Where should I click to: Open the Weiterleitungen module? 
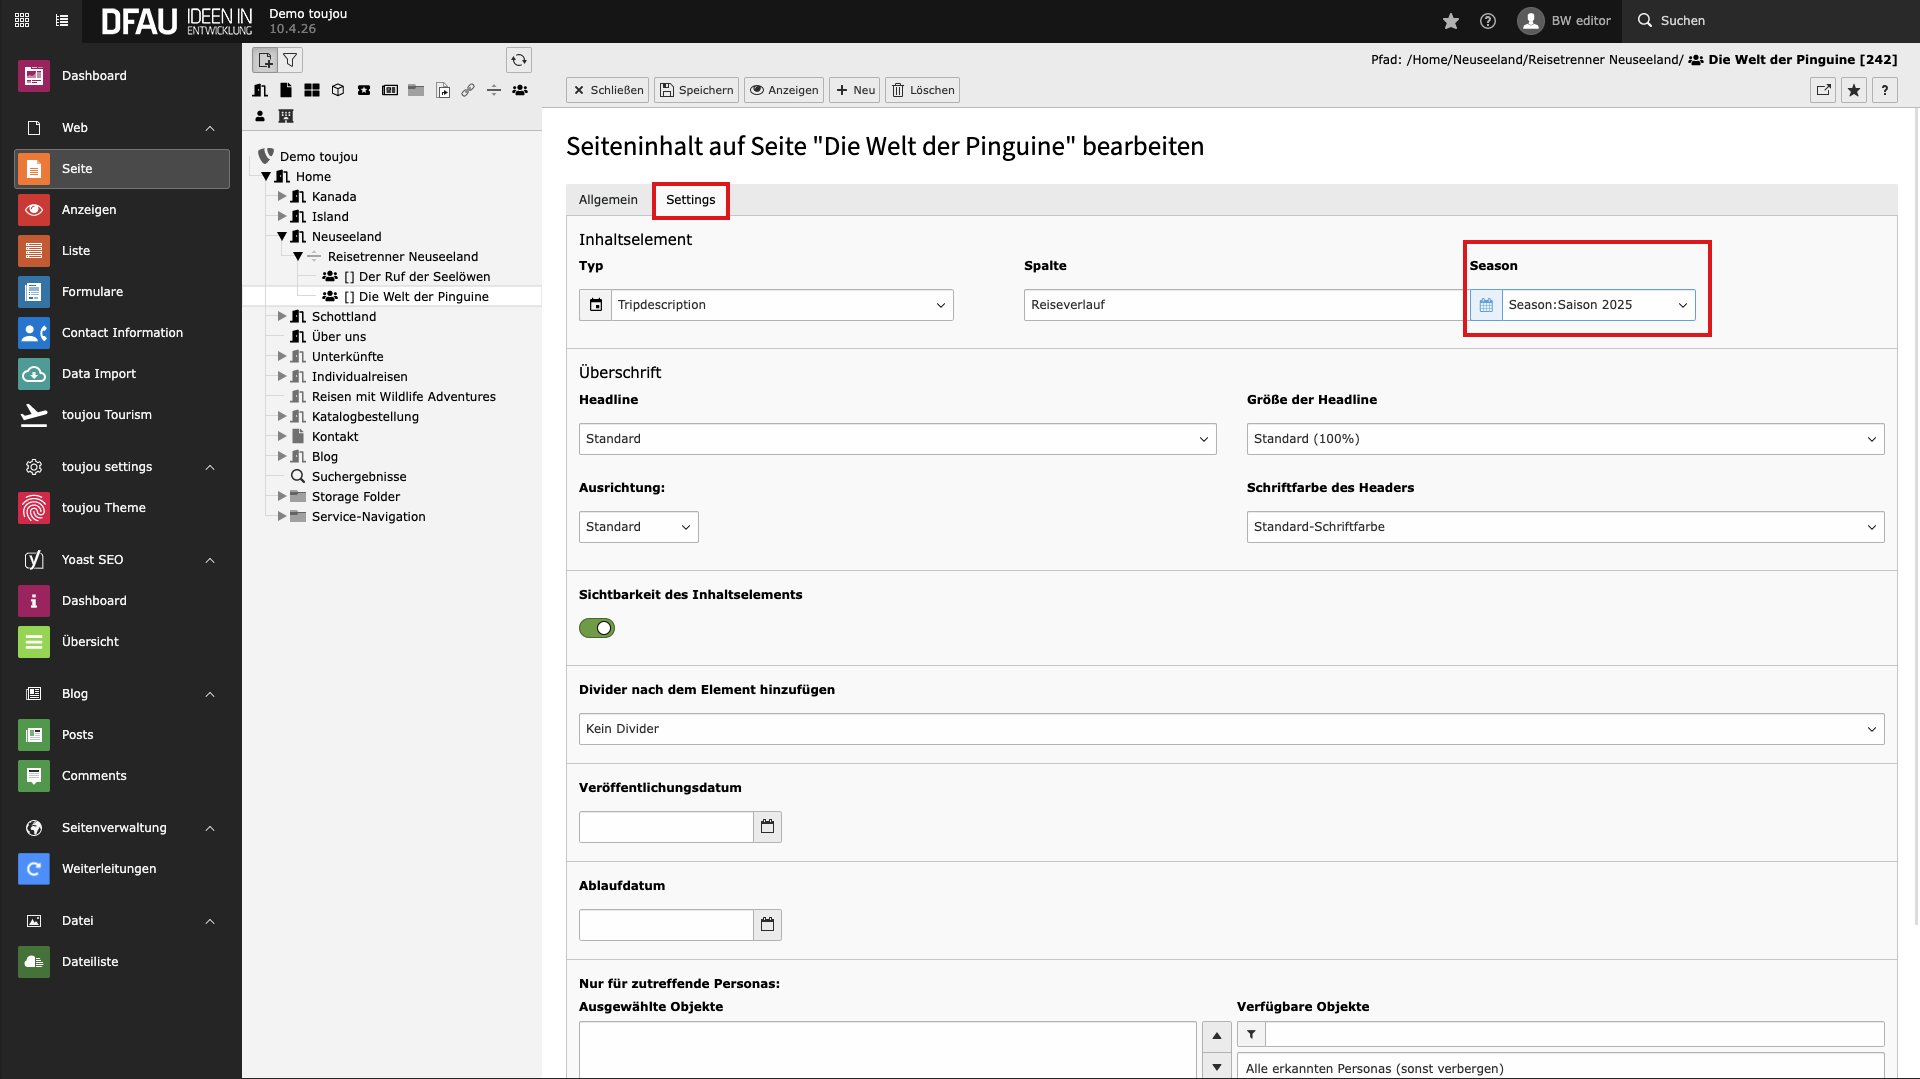(x=122, y=869)
